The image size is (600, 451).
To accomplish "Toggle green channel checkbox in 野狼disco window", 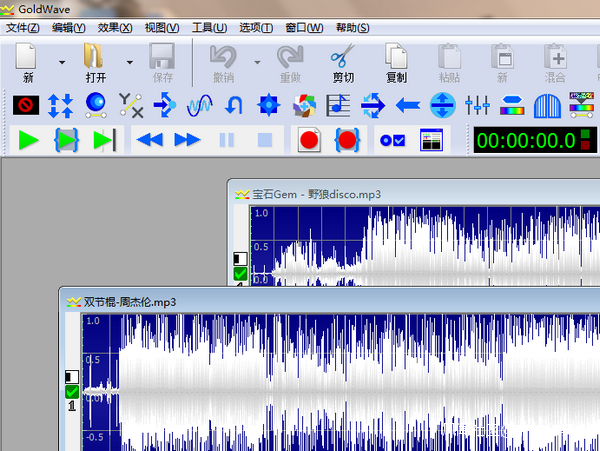I will click(240, 273).
